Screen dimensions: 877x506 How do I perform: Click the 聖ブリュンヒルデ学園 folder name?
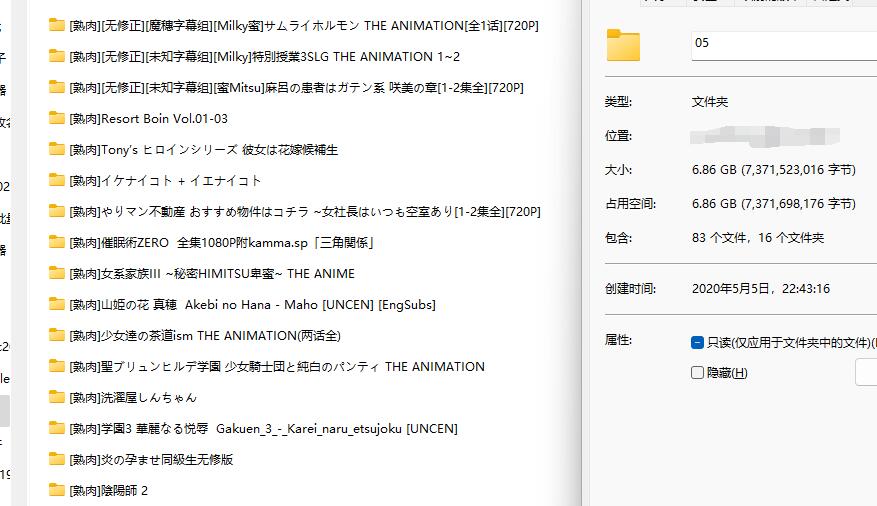[277, 367]
